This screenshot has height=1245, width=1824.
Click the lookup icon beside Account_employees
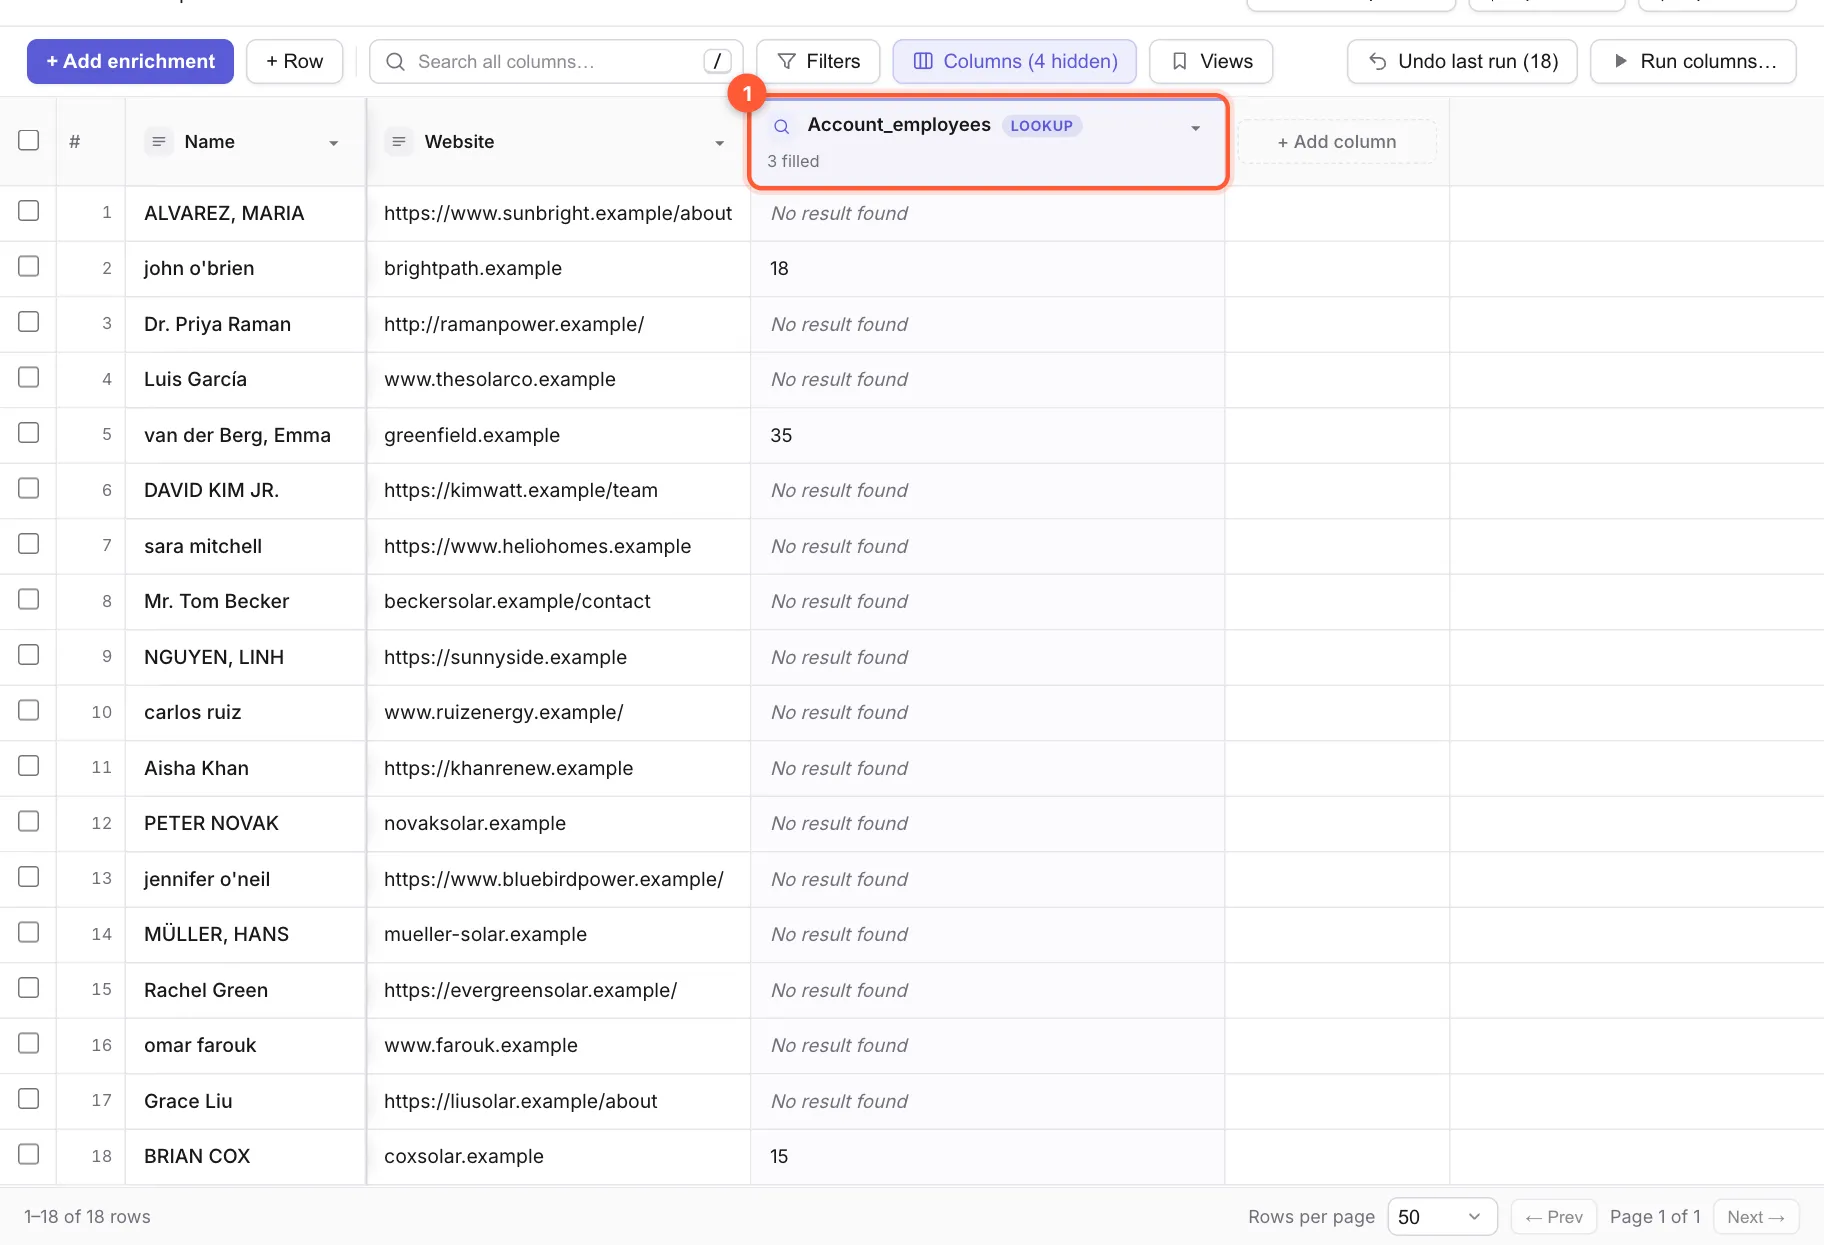coord(782,126)
